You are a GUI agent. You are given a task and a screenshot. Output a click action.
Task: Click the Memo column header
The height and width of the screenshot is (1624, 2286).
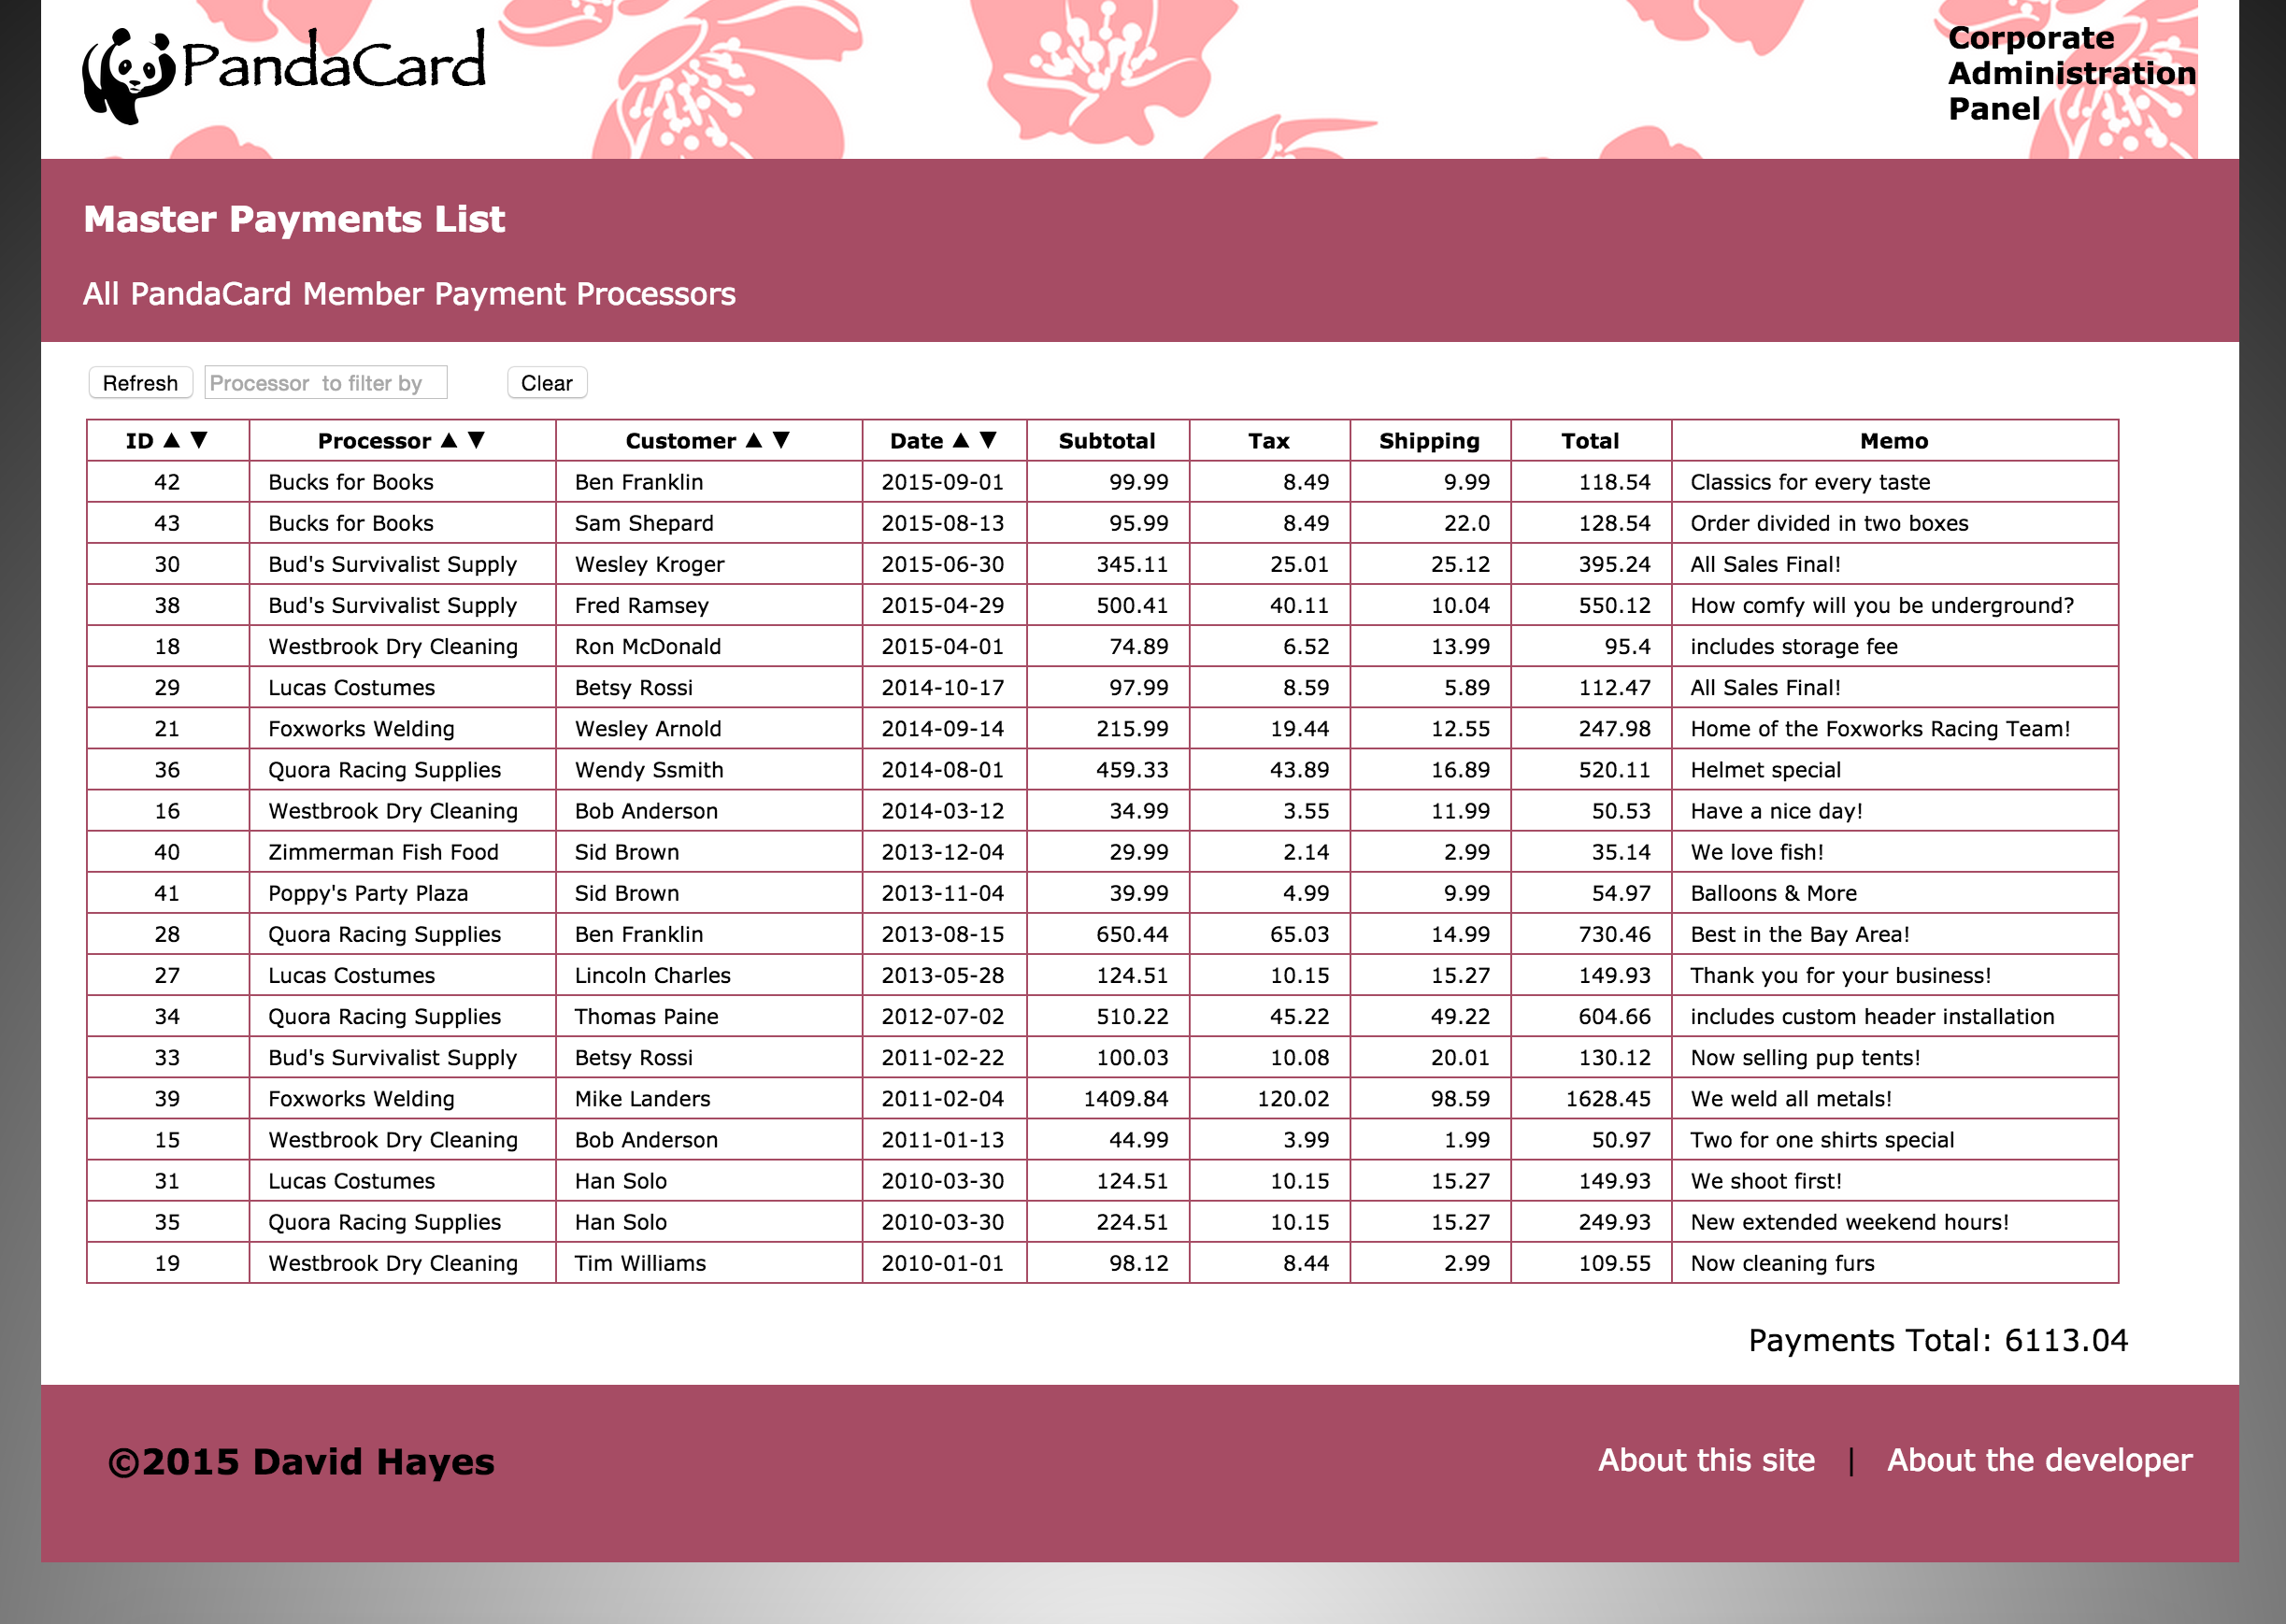(1893, 441)
